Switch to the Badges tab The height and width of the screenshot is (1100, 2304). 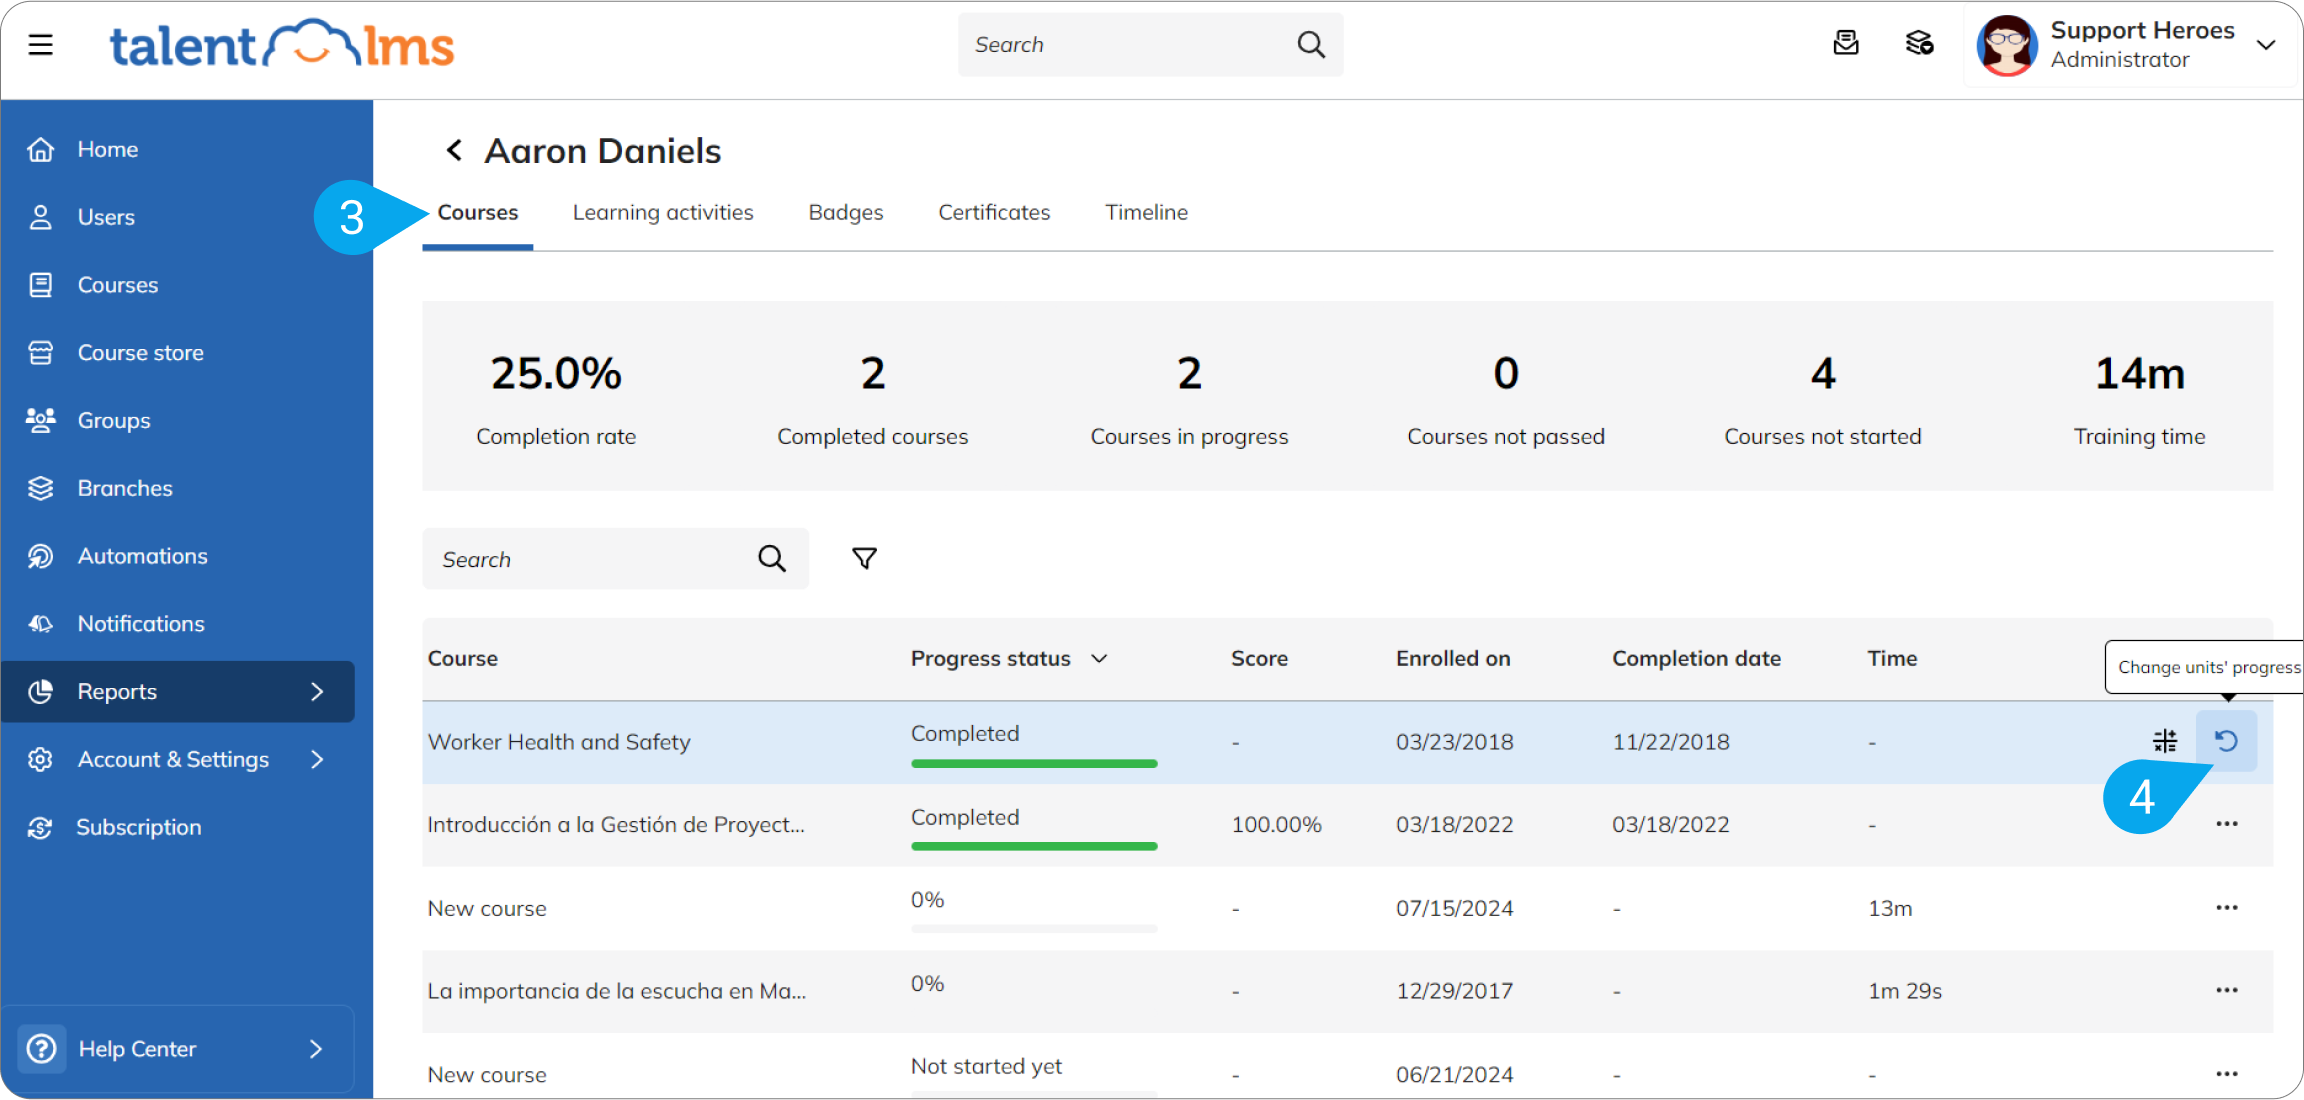pyautogui.click(x=846, y=213)
